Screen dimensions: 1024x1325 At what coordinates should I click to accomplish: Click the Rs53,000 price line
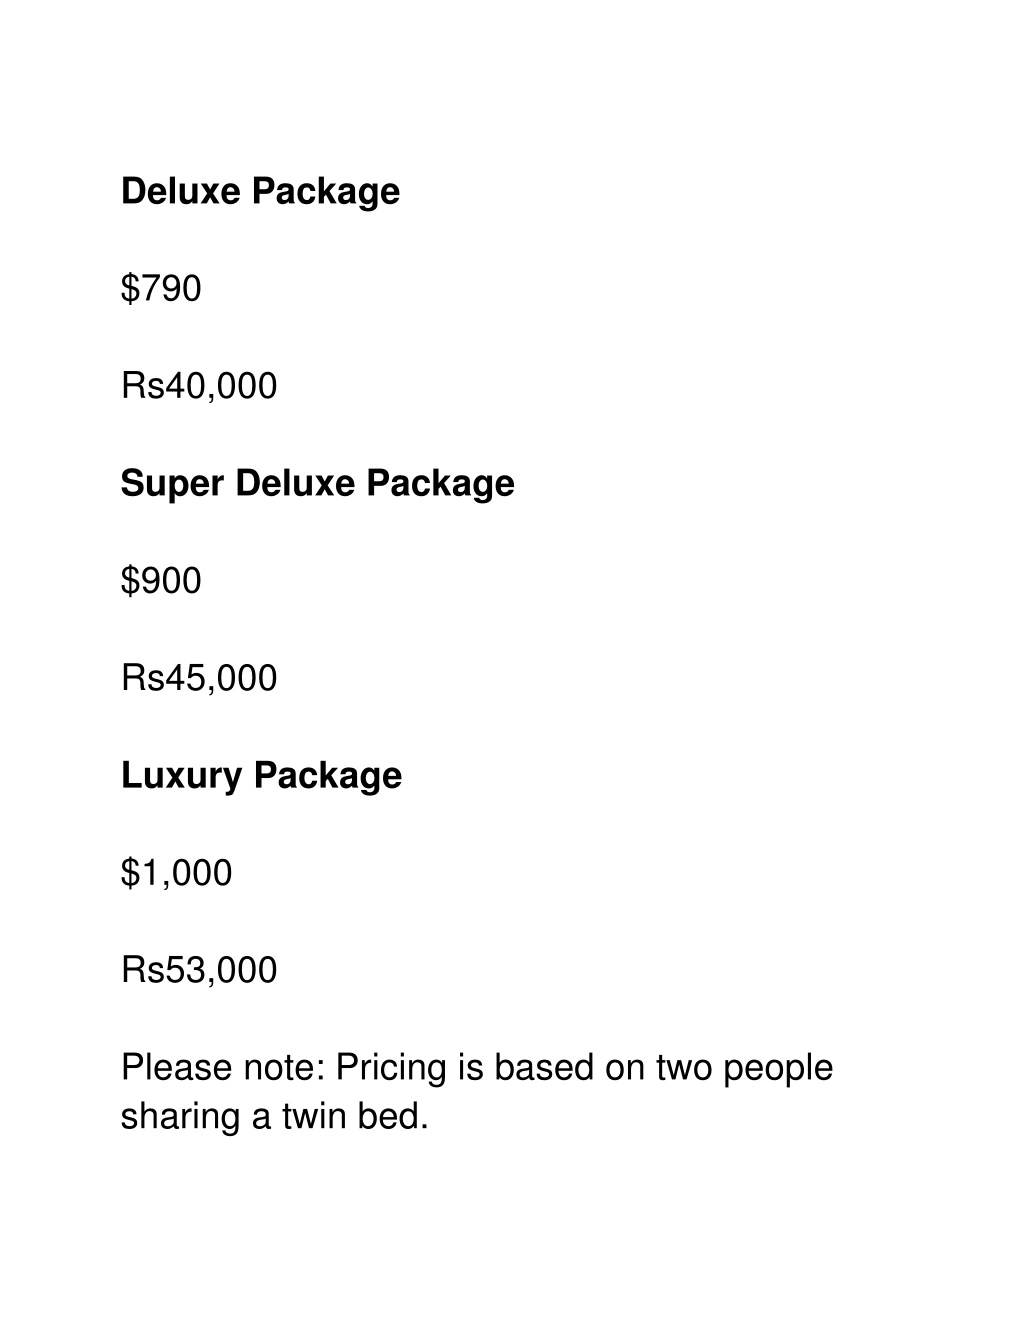(x=199, y=970)
